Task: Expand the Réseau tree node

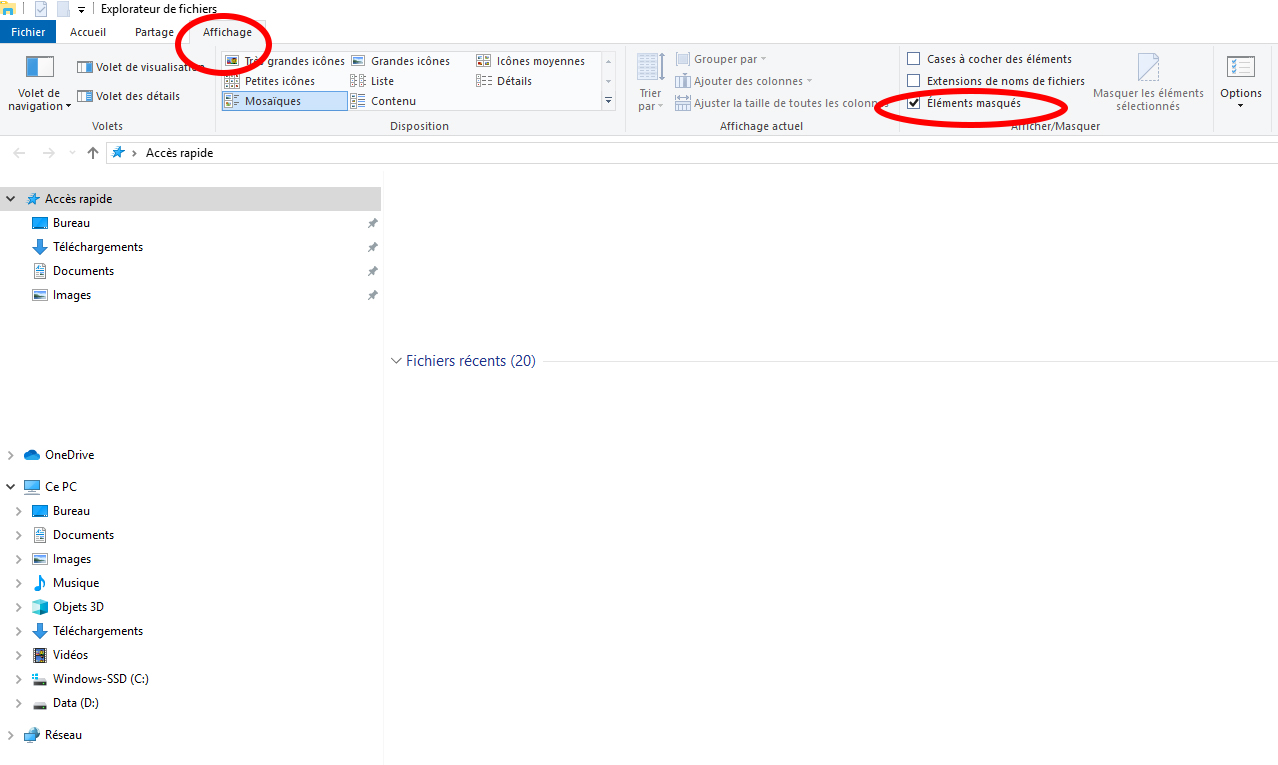Action: [11, 735]
